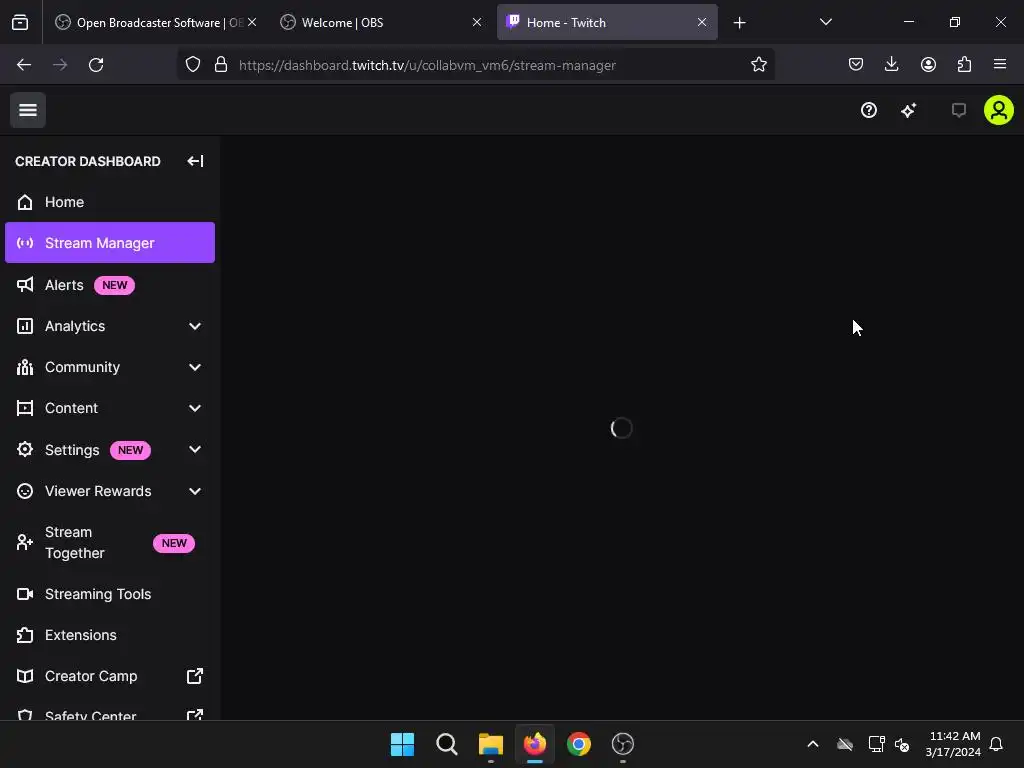The height and width of the screenshot is (768, 1024).
Task: Save to Pocket icon
Action: [856, 64]
